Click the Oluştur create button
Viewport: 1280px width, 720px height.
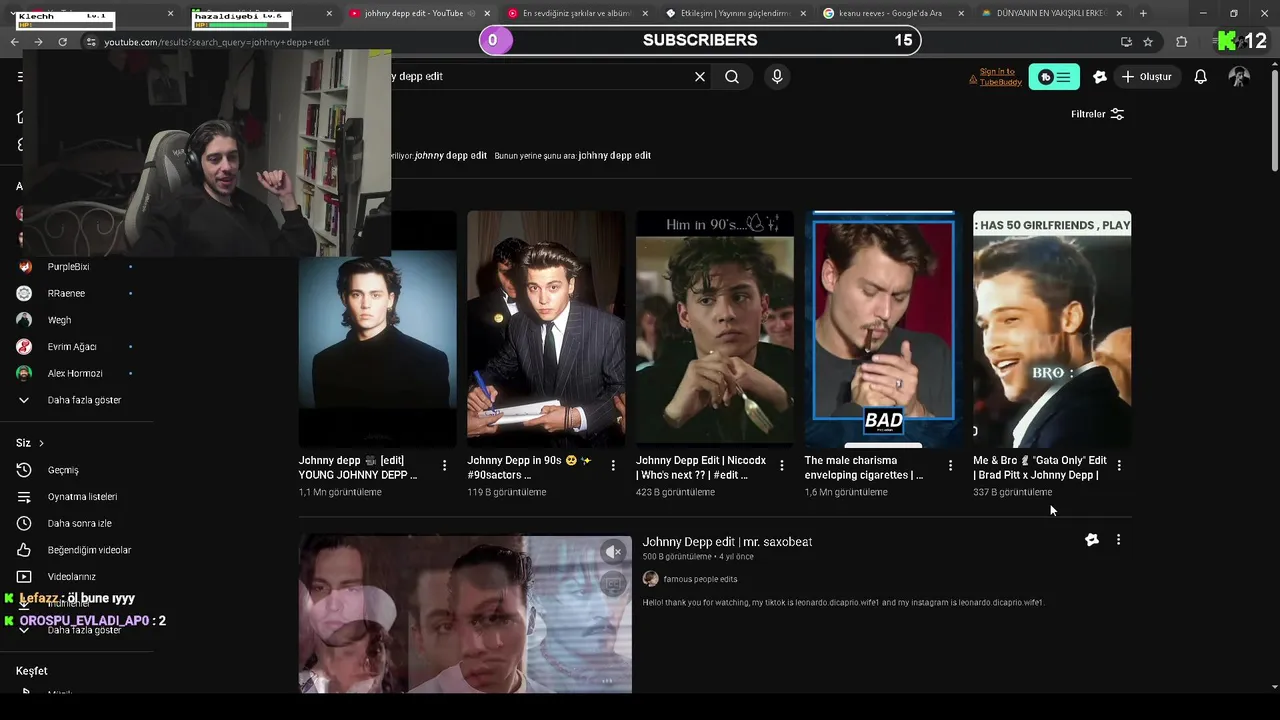(1146, 77)
